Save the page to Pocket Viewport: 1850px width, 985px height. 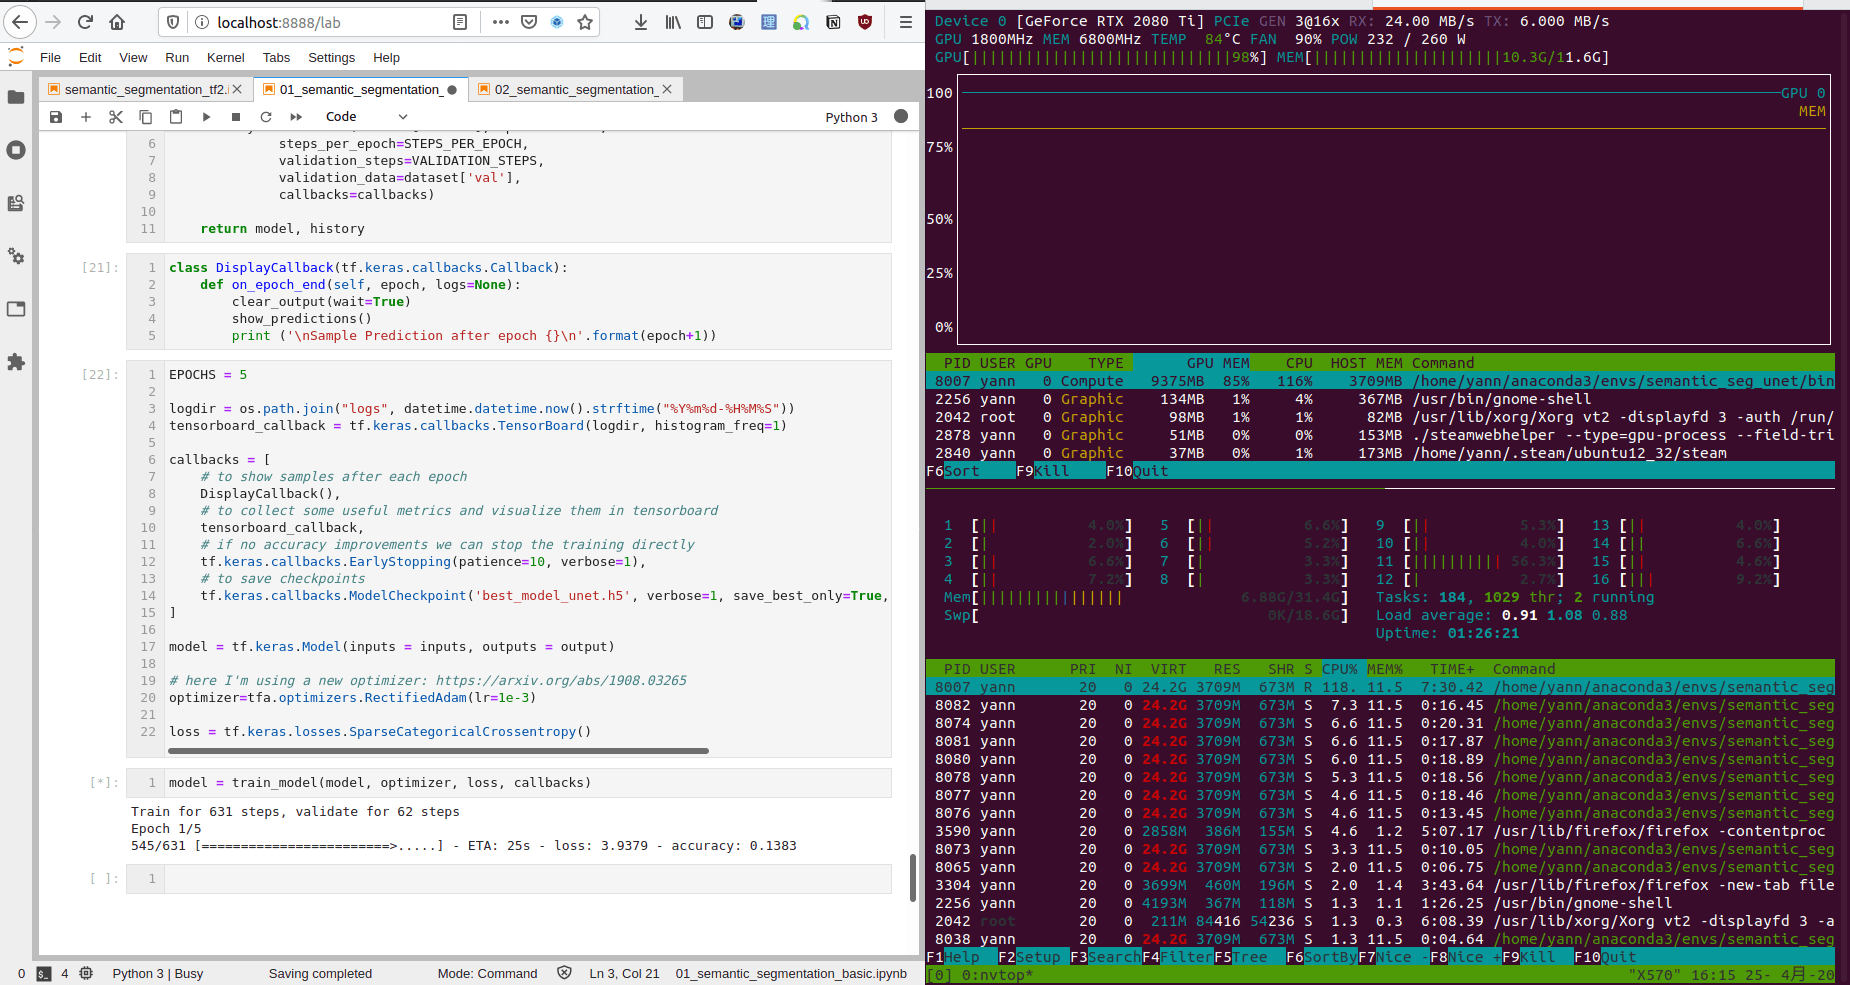pos(529,22)
